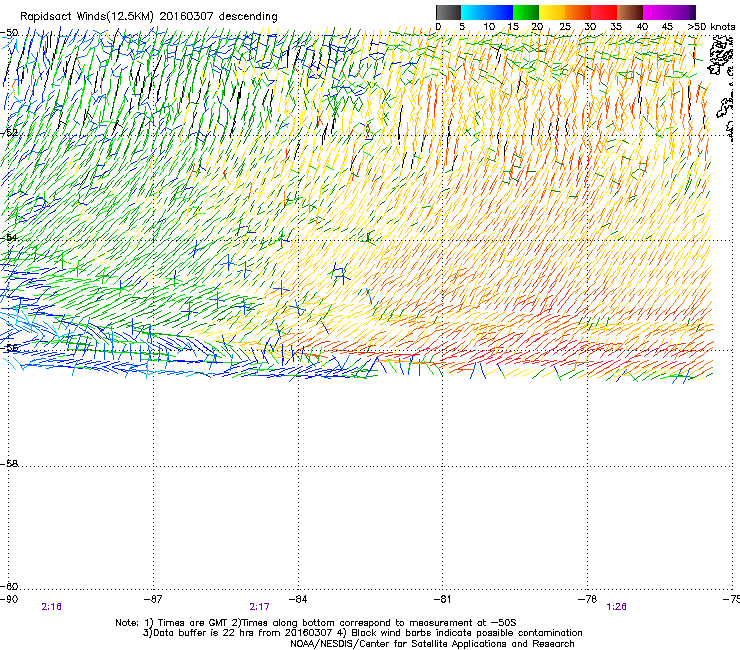
Task: Click the 'Times are GMT' note line
Action: pyautogui.click(x=315, y=623)
